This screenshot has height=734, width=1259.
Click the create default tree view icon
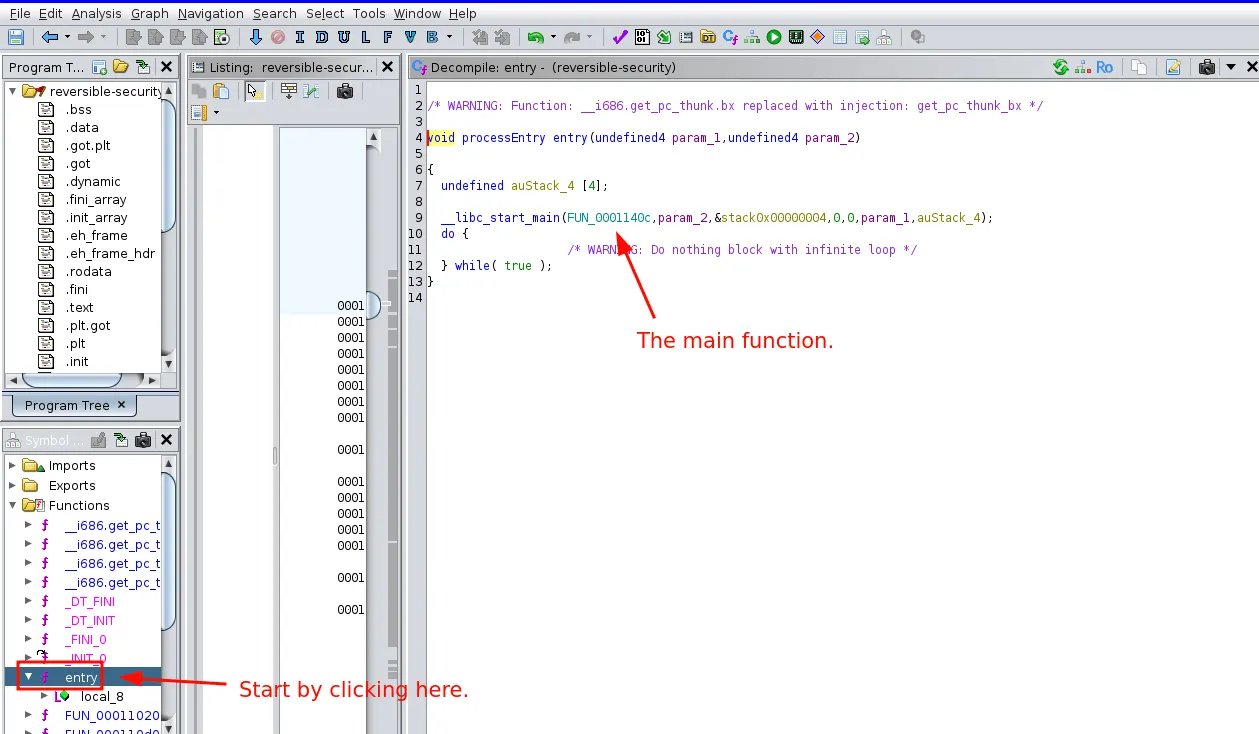[x=100, y=67]
